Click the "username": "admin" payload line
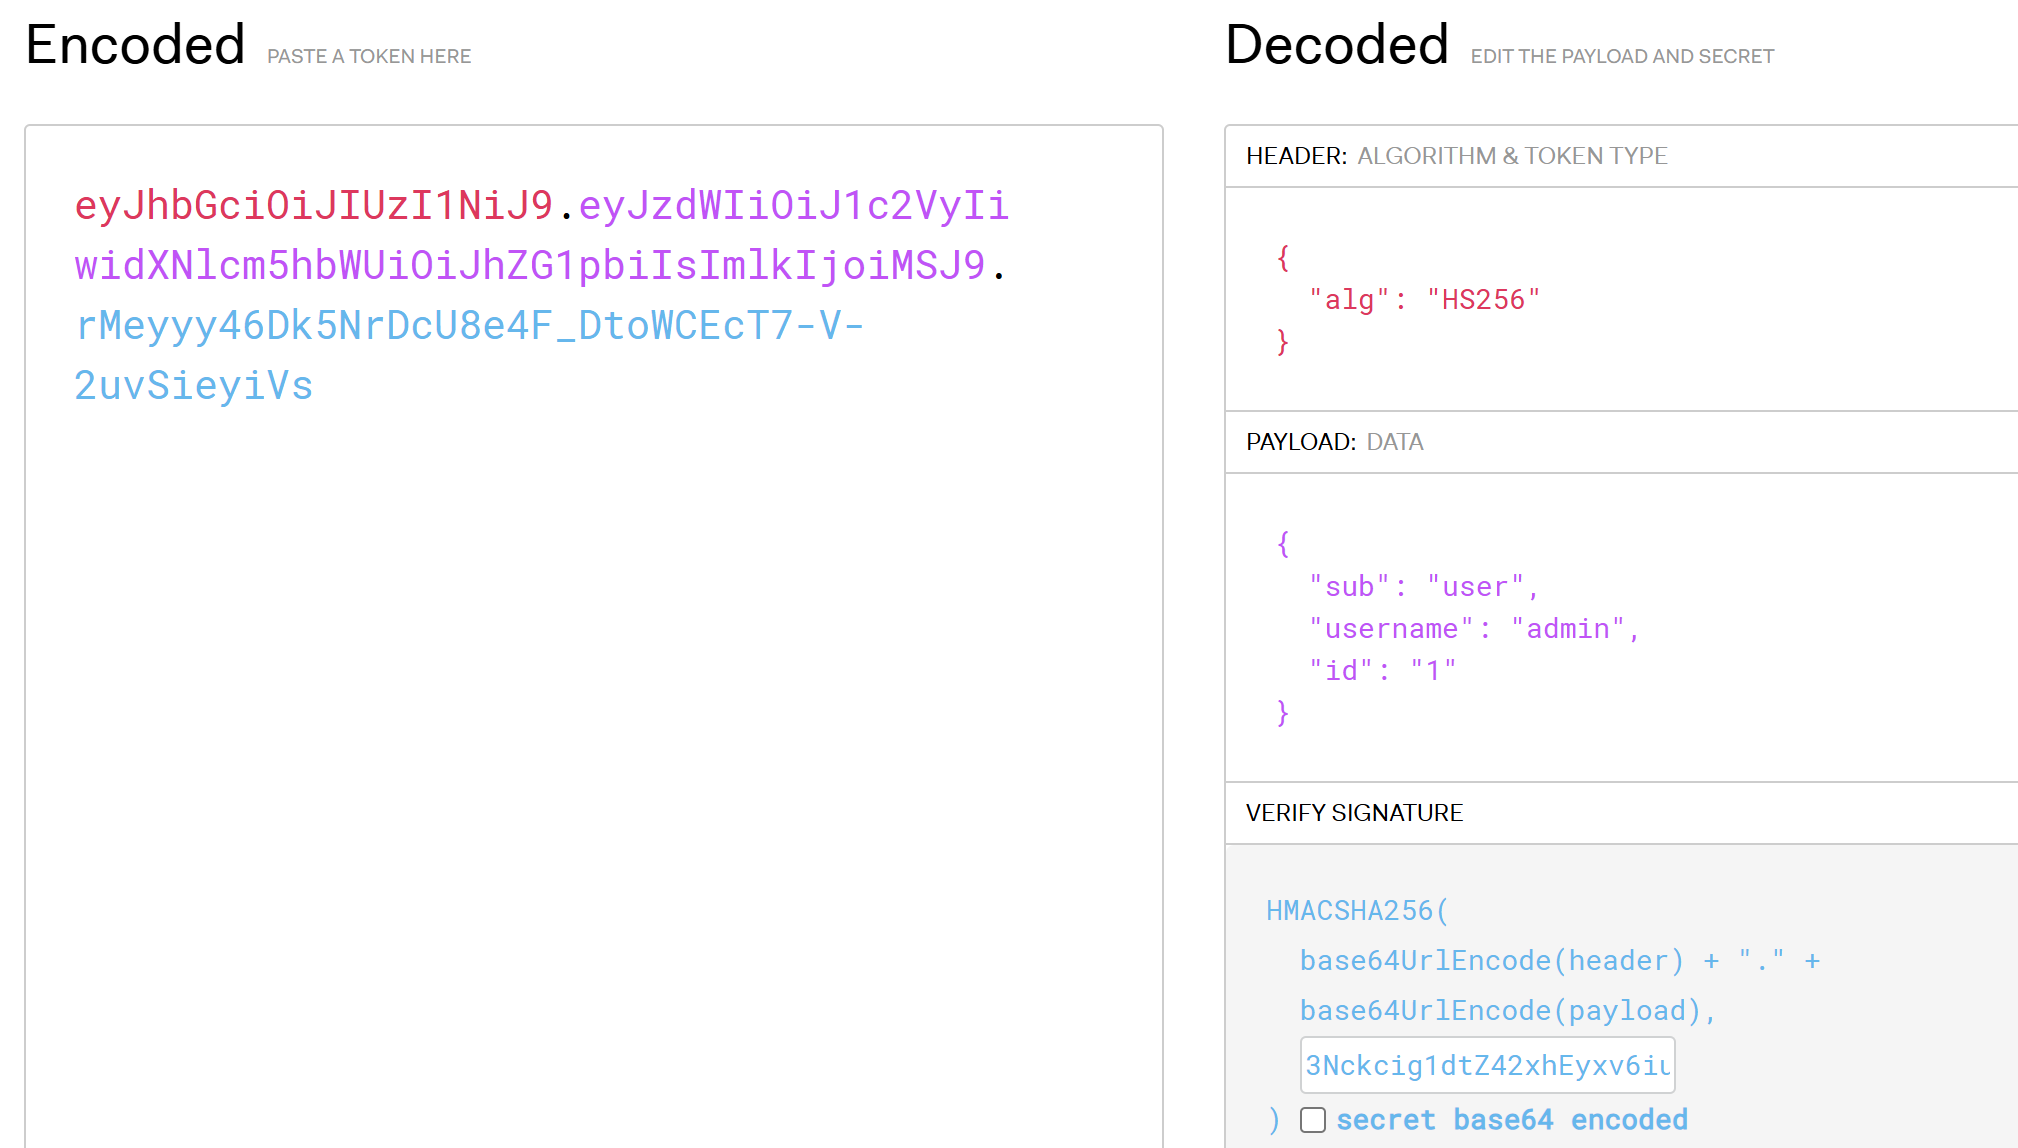The image size is (2018, 1148). (x=1474, y=629)
